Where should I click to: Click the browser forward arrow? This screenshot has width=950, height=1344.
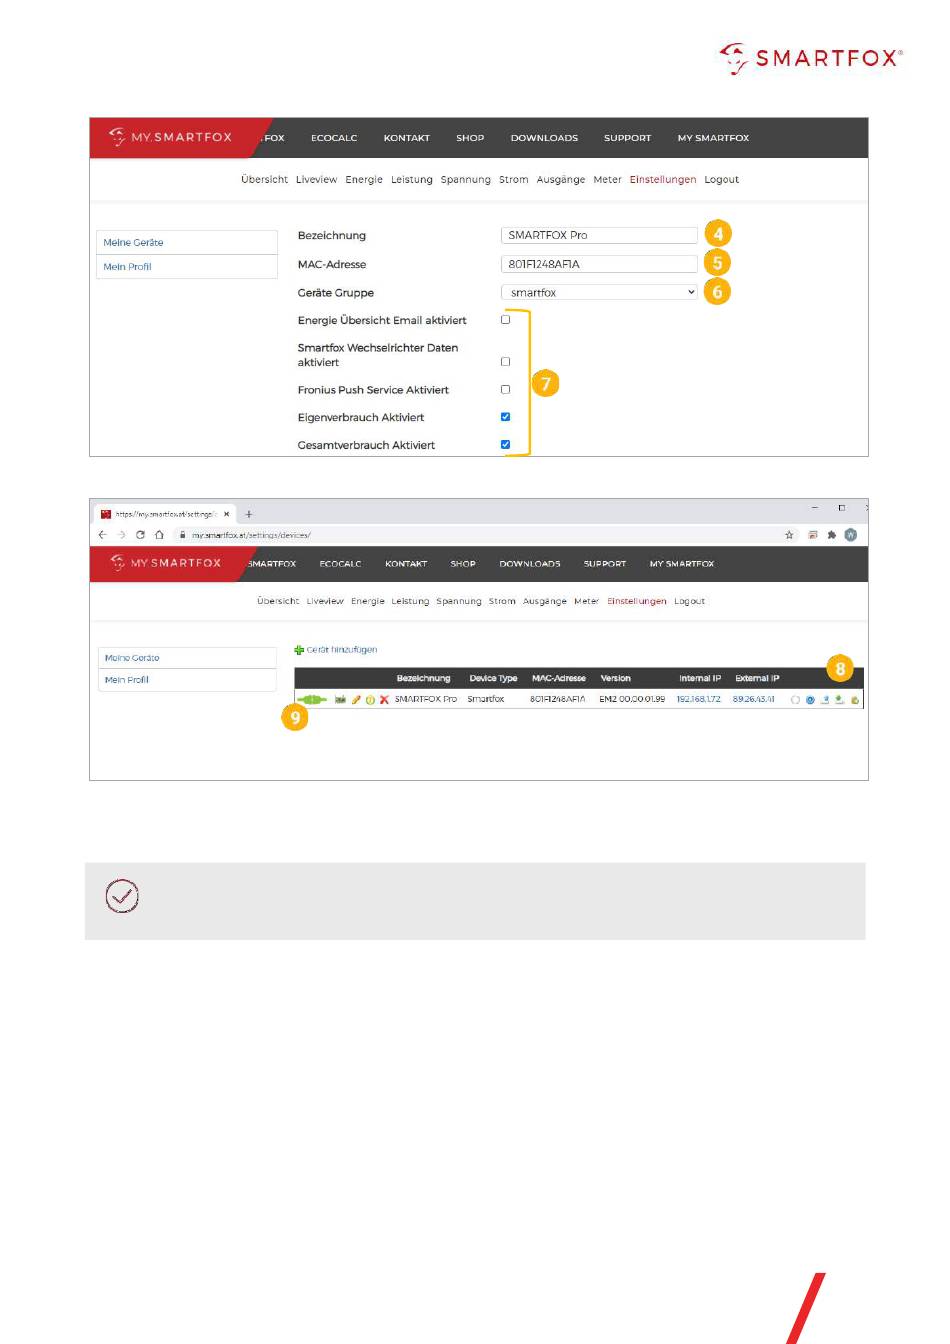pos(121,535)
